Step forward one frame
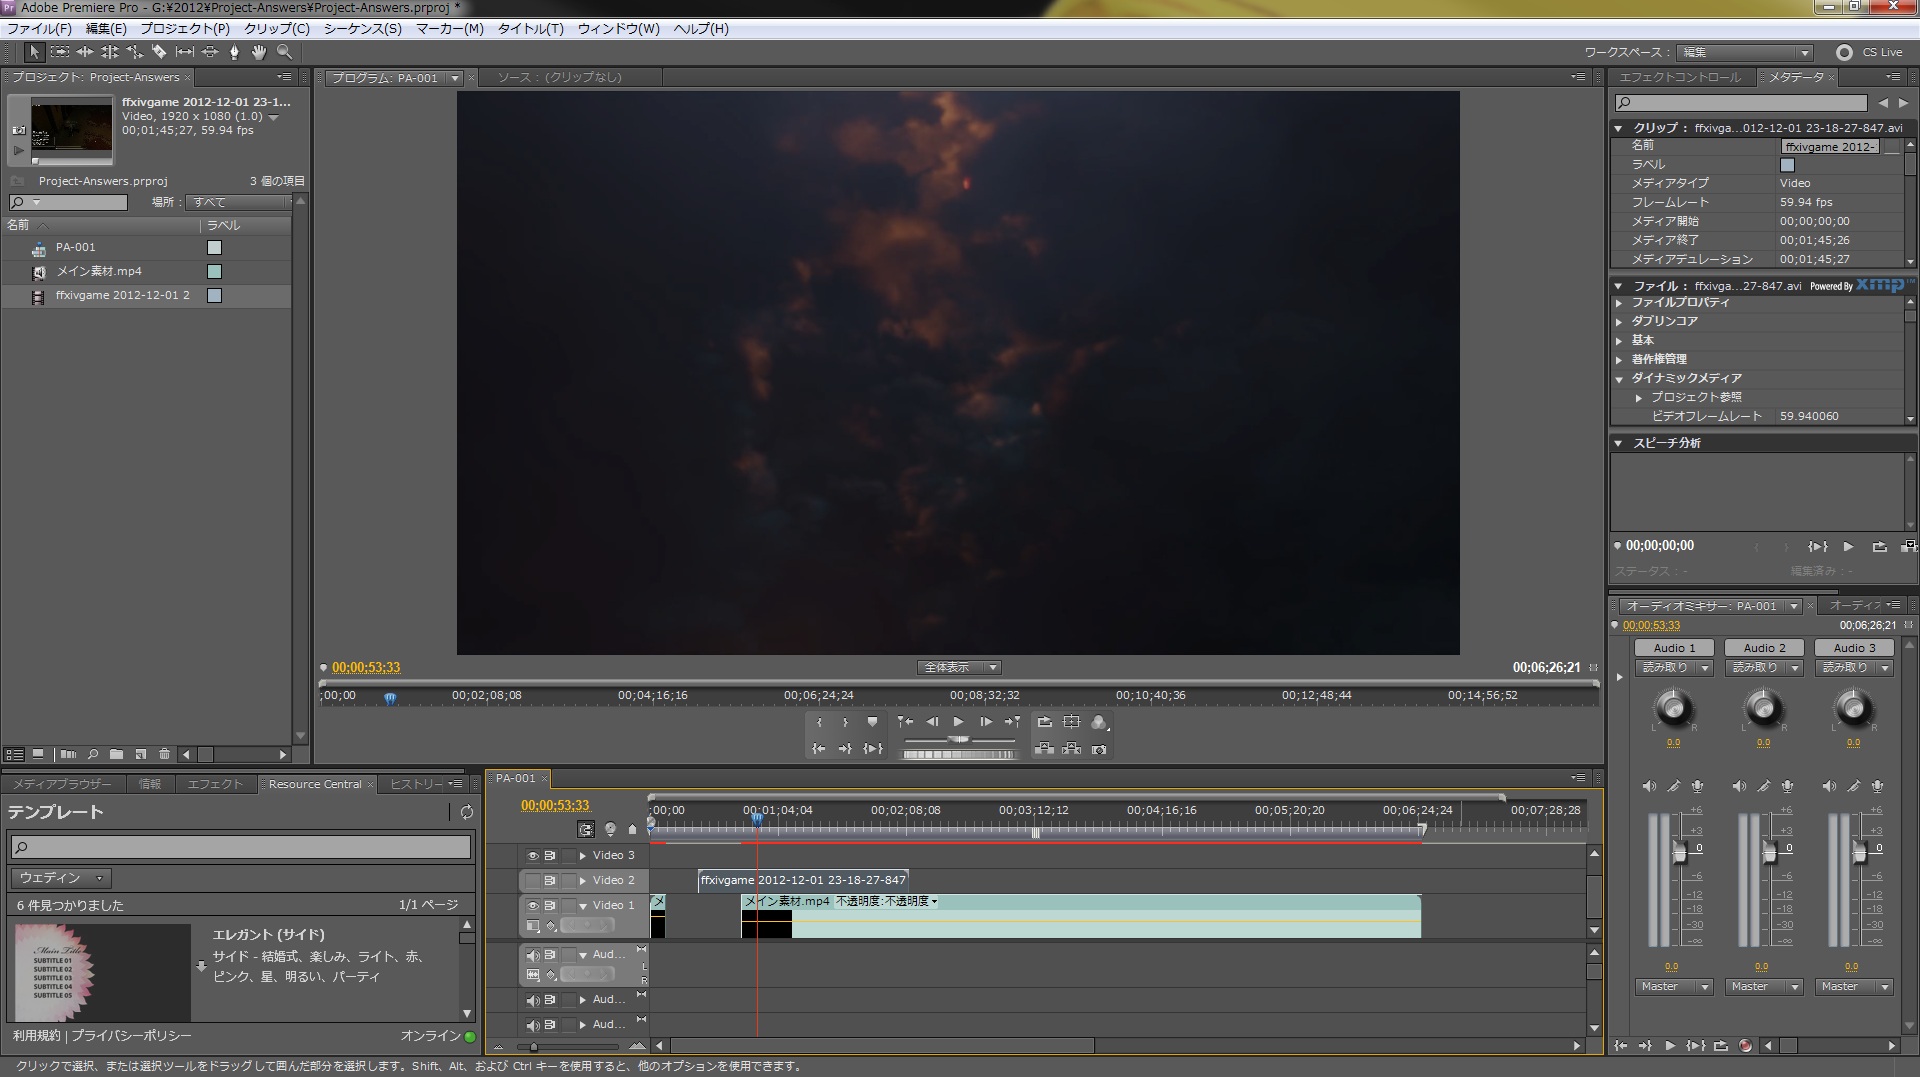This screenshot has width=1920, height=1077. (986, 722)
